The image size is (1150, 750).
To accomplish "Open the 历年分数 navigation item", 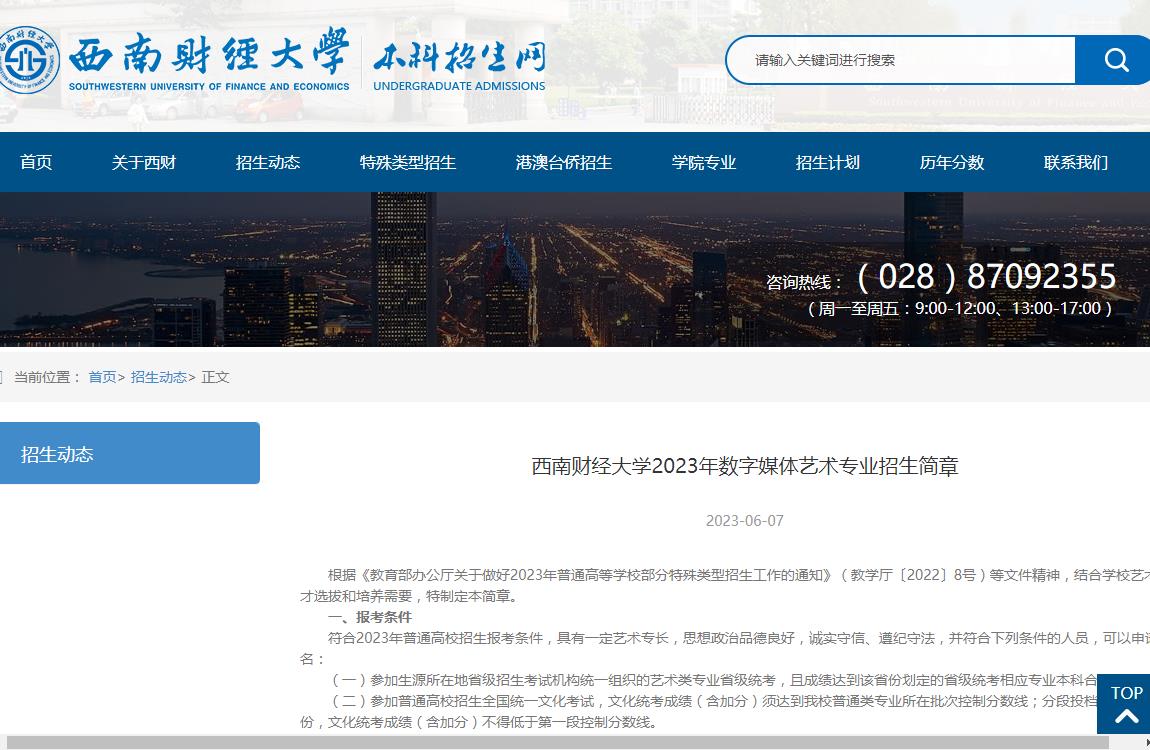I will click(x=952, y=162).
